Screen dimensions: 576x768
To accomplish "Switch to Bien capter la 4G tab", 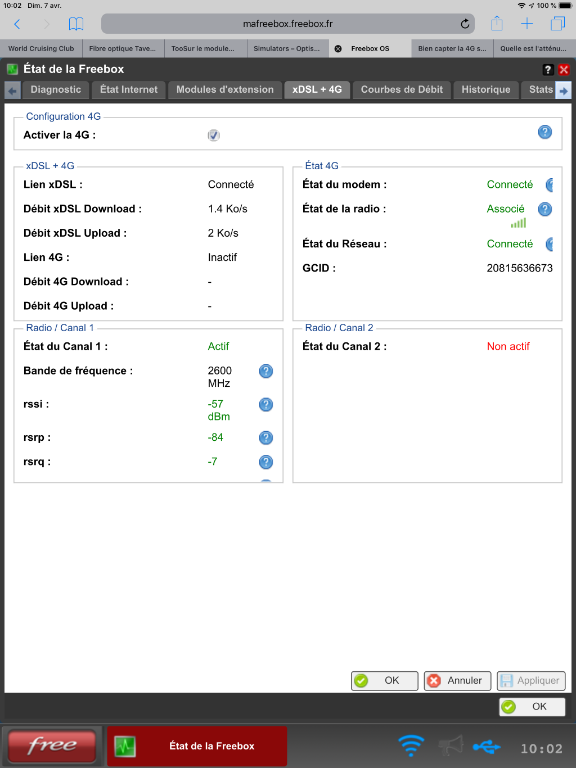I will pos(452,48).
